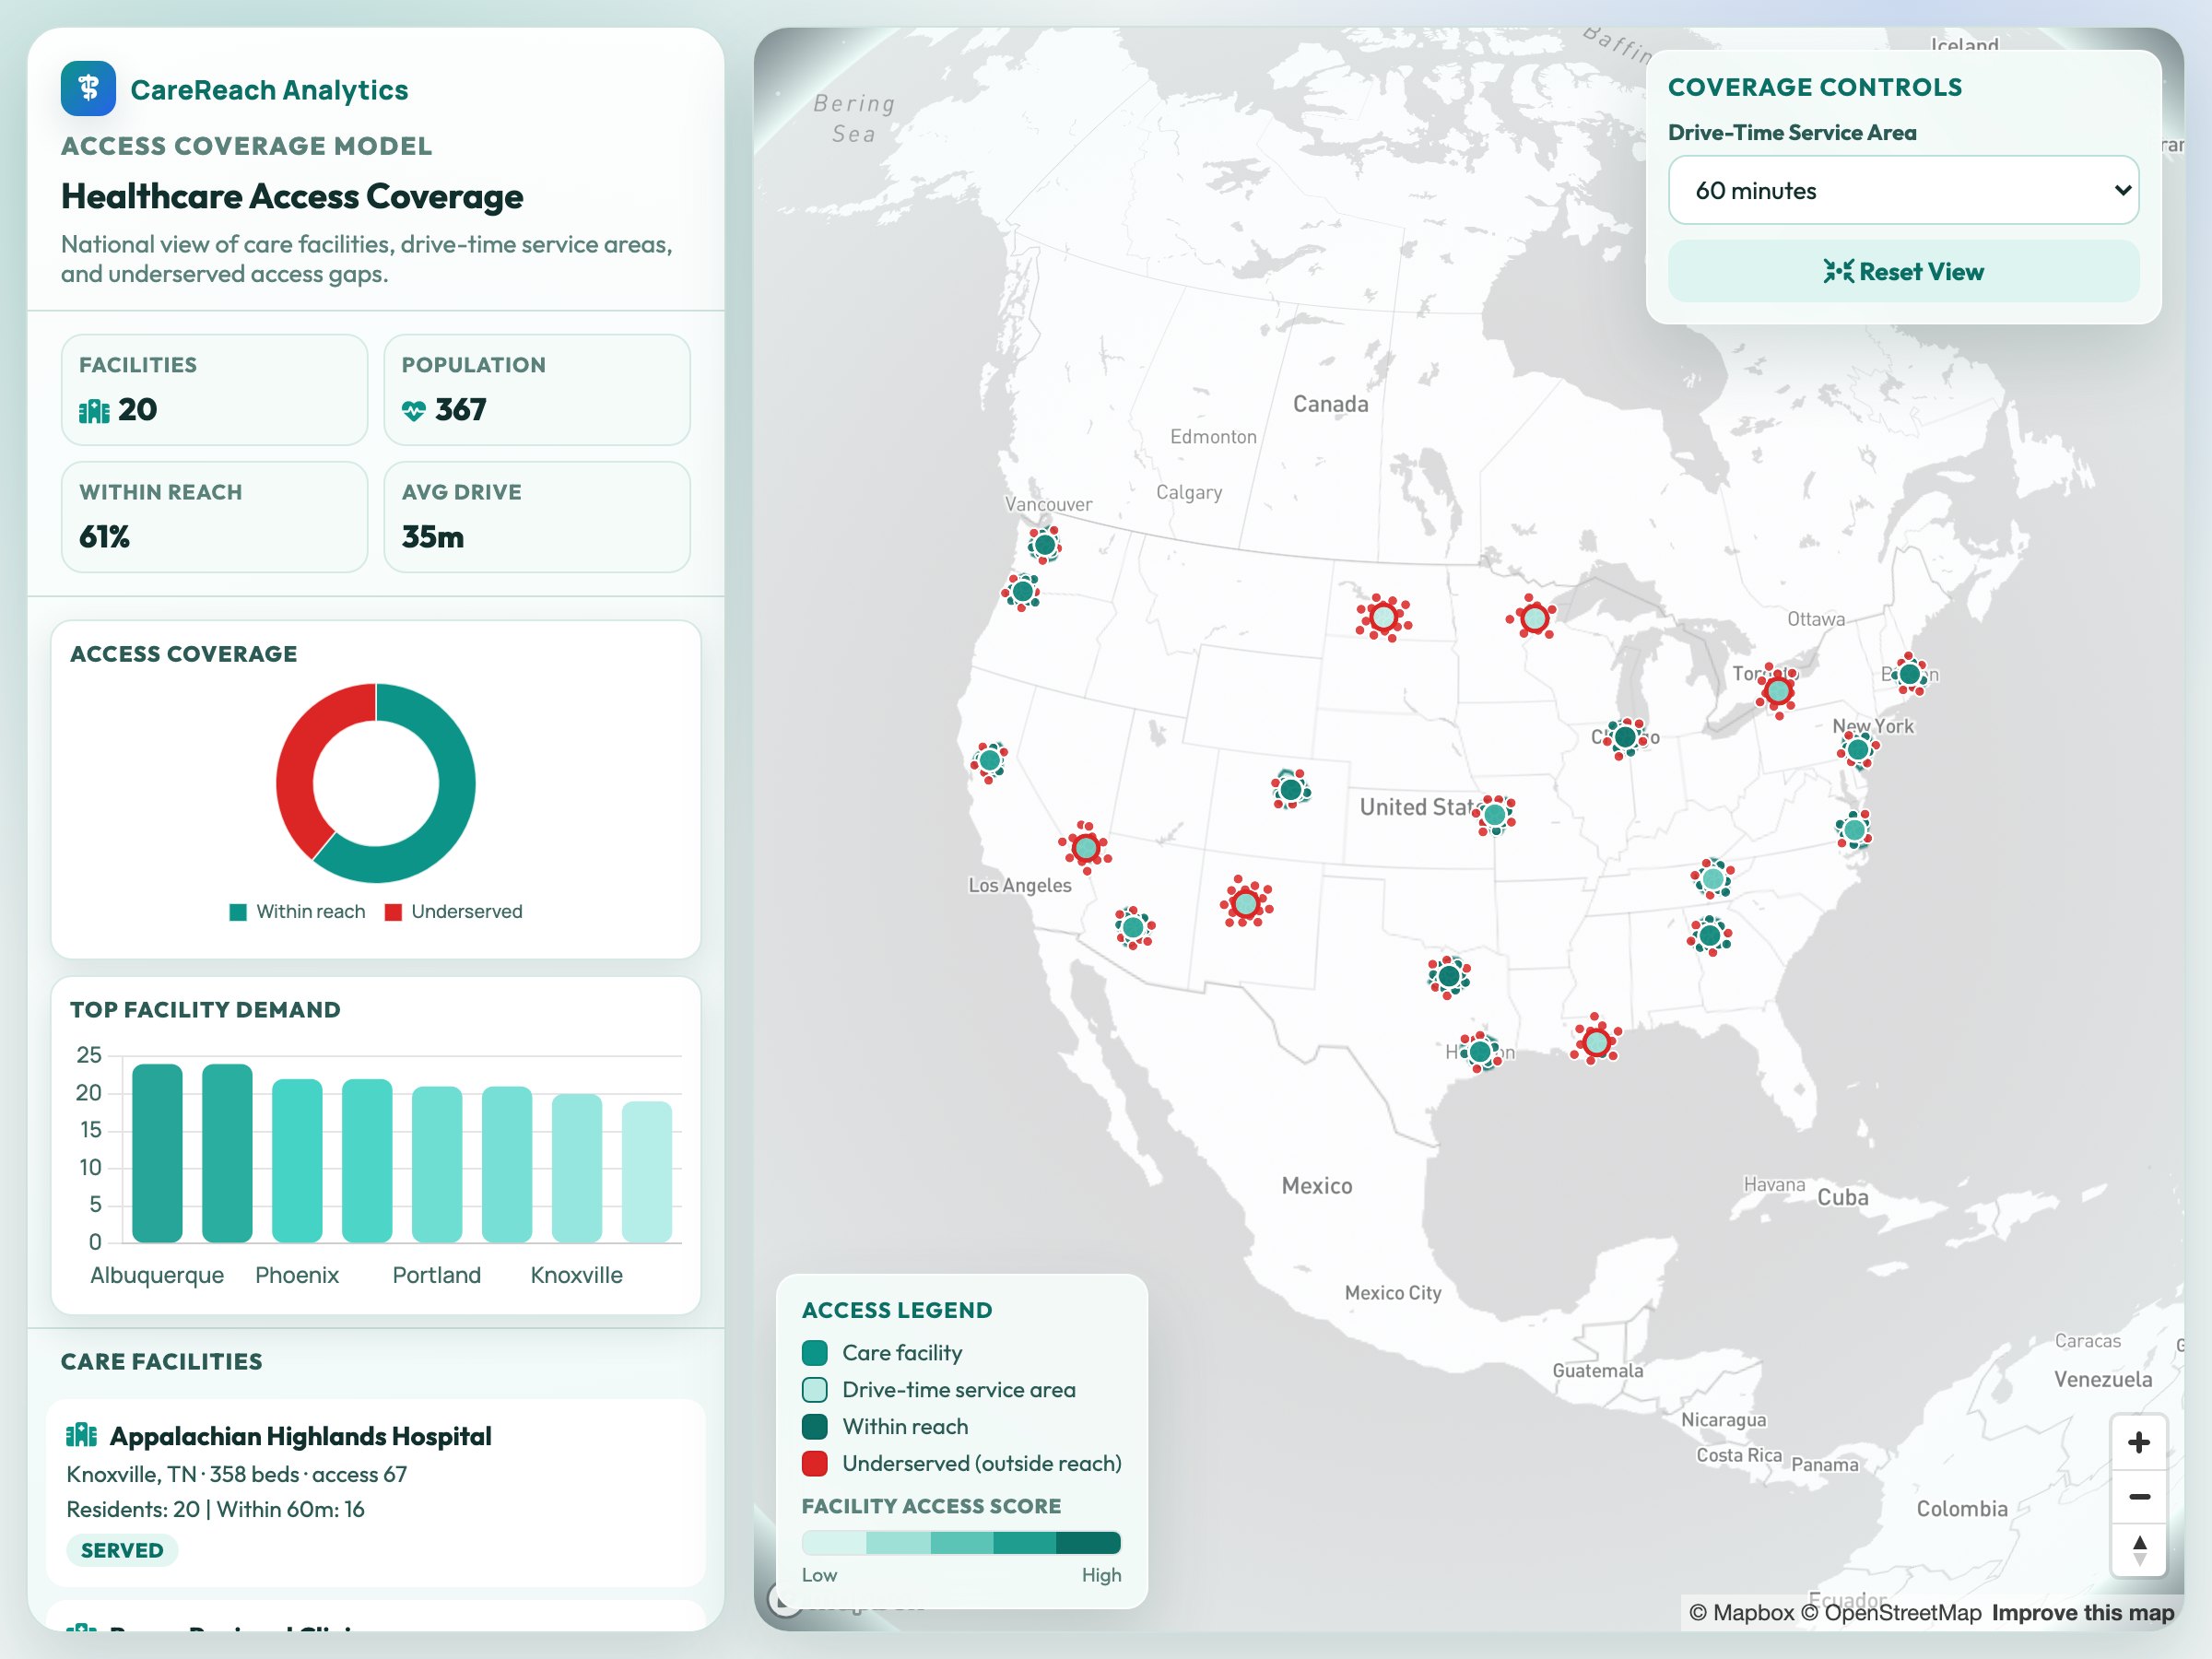Image resolution: width=2212 pixels, height=1659 pixels.
Task: Click the heartbeat icon beside 367
Action: click(414, 410)
